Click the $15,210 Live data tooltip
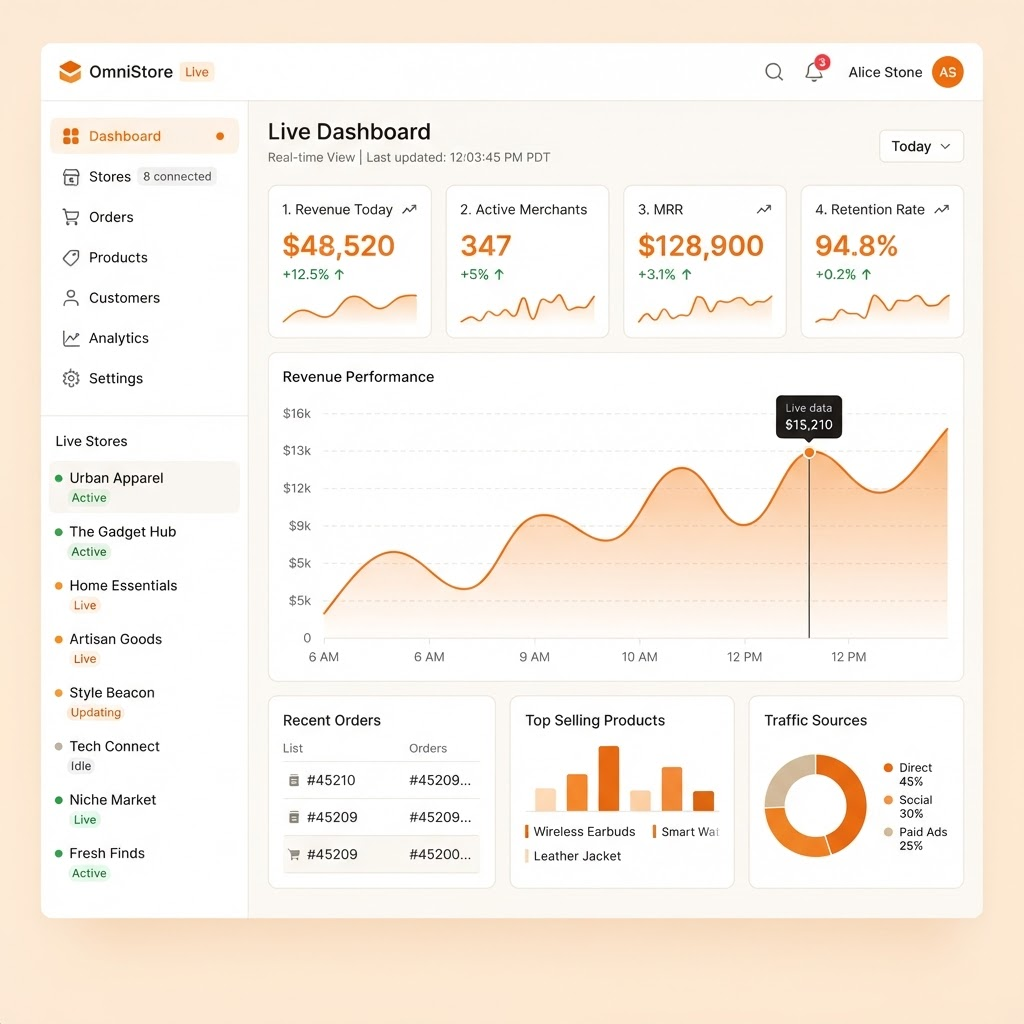The width and height of the screenshot is (1024, 1024). click(808, 417)
